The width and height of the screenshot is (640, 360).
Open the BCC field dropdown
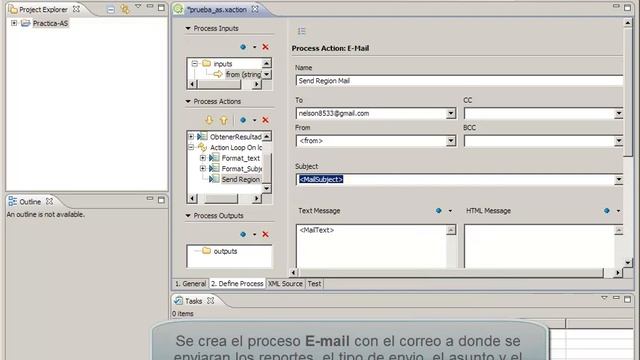point(619,141)
